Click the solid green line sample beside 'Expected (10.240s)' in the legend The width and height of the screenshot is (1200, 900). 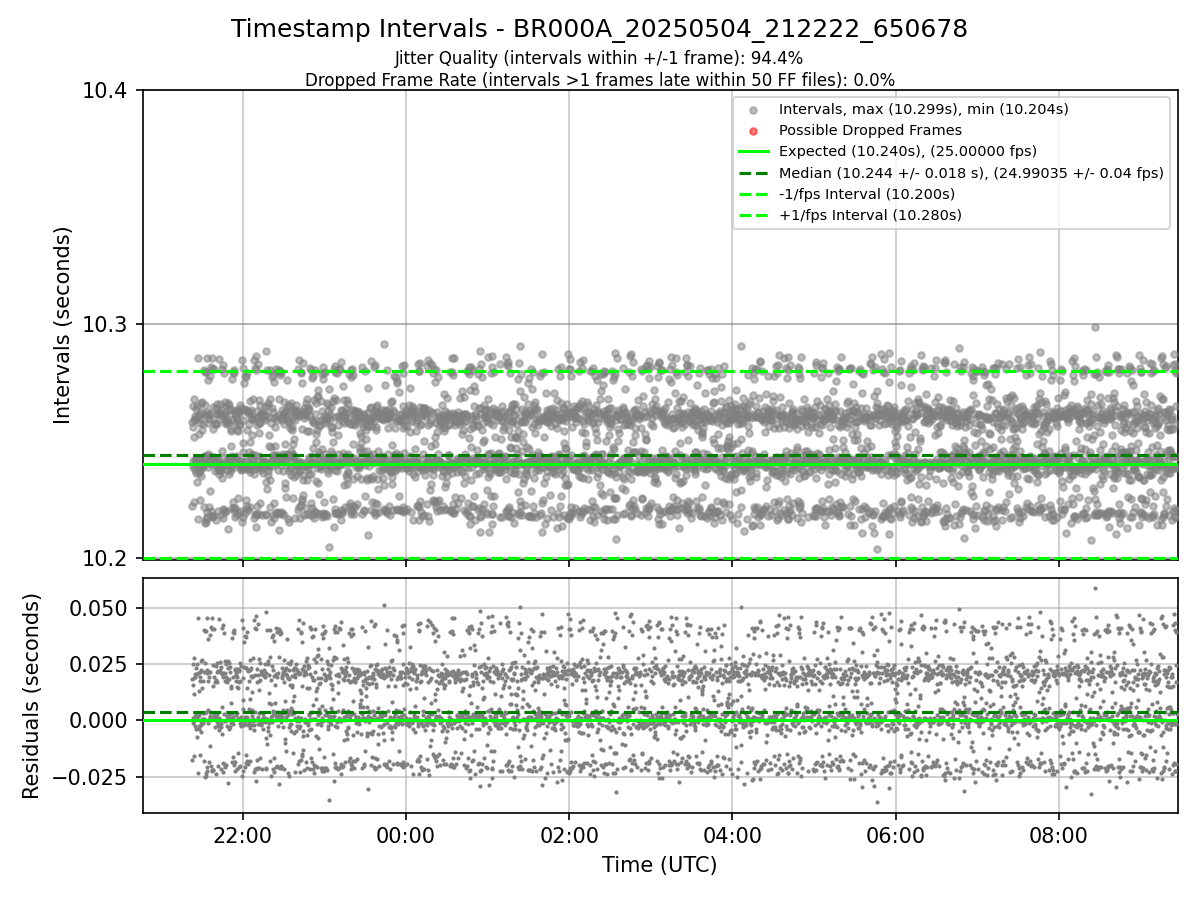click(x=754, y=152)
